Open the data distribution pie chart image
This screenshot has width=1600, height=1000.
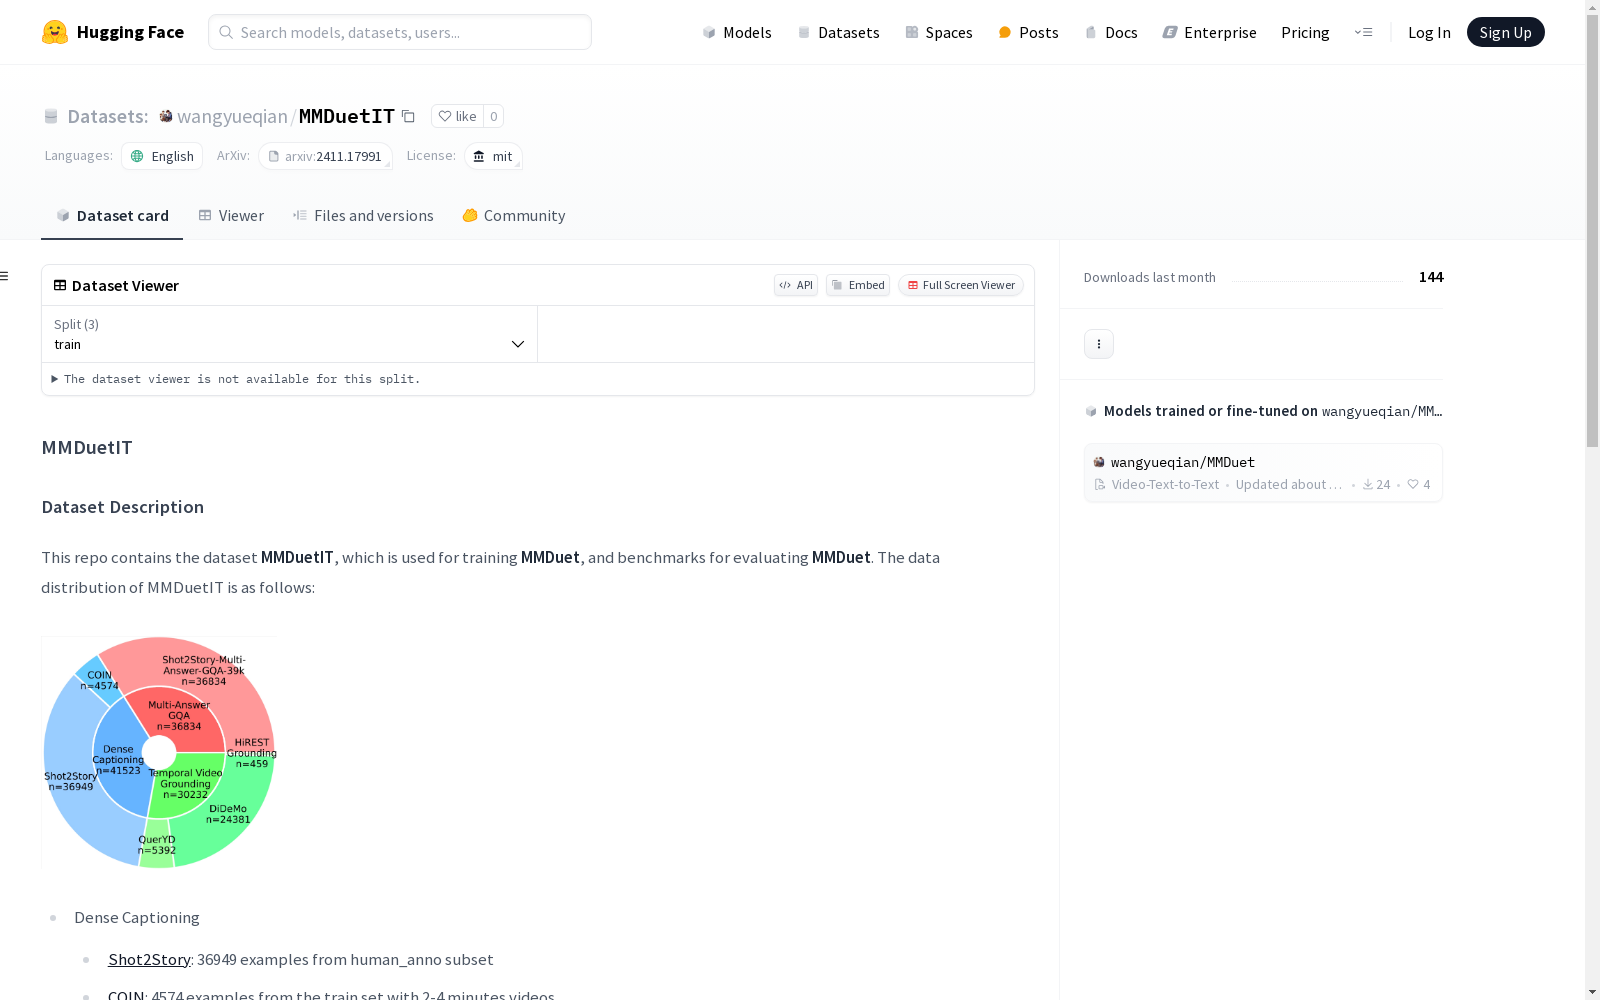pyautogui.click(x=158, y=752)
